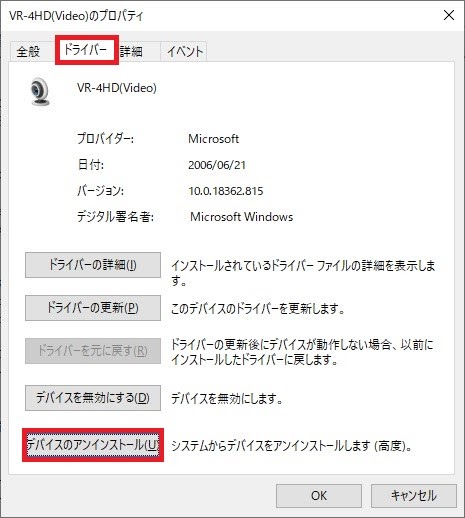Image resolution: width=465 pixels, height=518 pixels.
Task: Click the uninstall description text
Action: click(292, 446)
